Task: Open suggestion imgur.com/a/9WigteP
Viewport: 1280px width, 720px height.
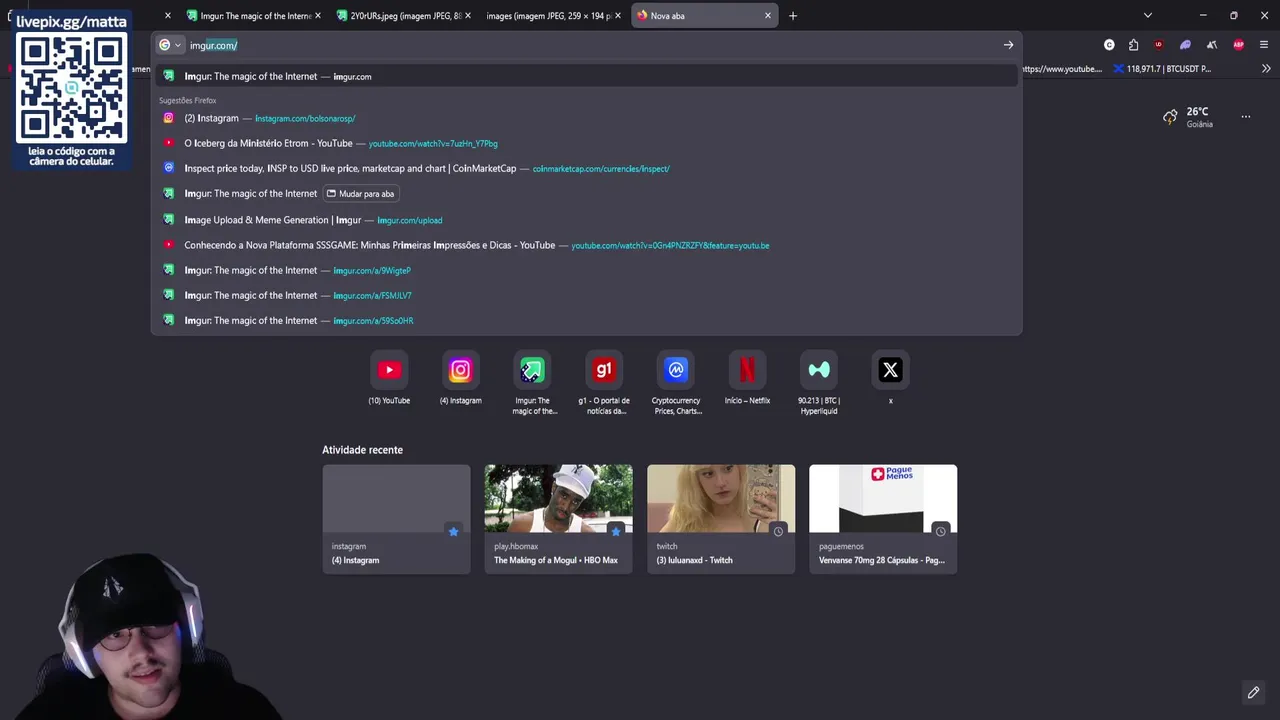Action: click(x=586, y=270)
